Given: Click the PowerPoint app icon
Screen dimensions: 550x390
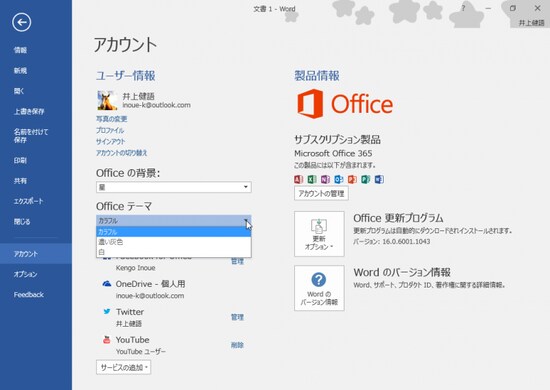Looking at the screenshot, I should pos(352,179).
